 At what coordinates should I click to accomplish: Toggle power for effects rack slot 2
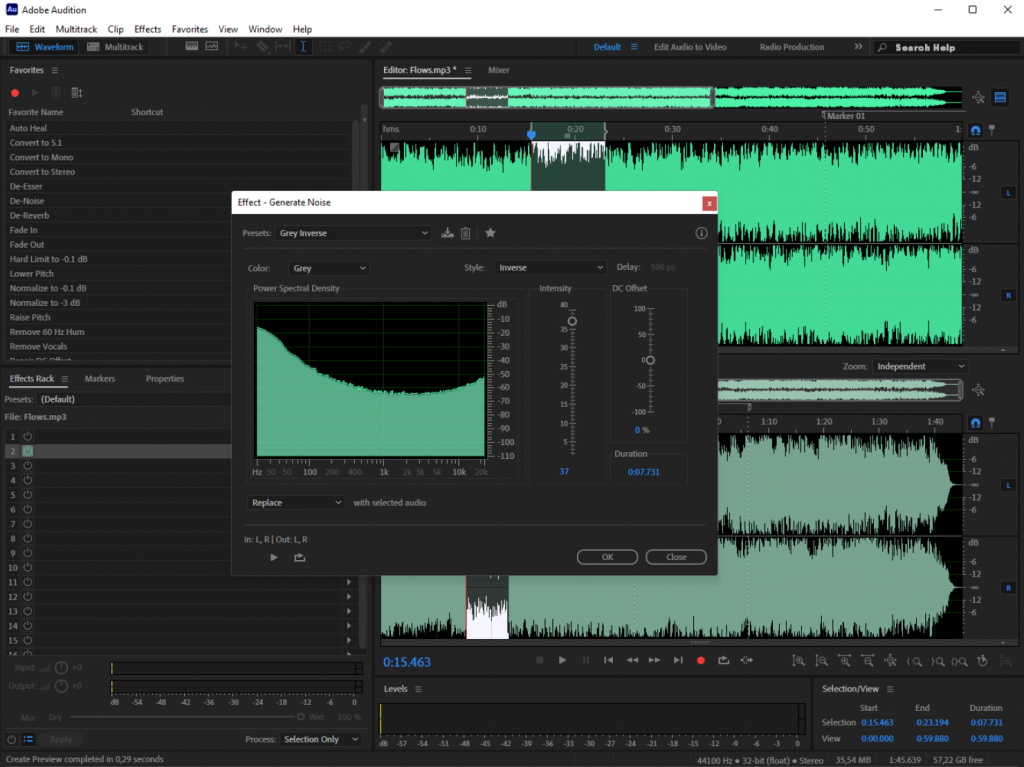pos(28,452)
